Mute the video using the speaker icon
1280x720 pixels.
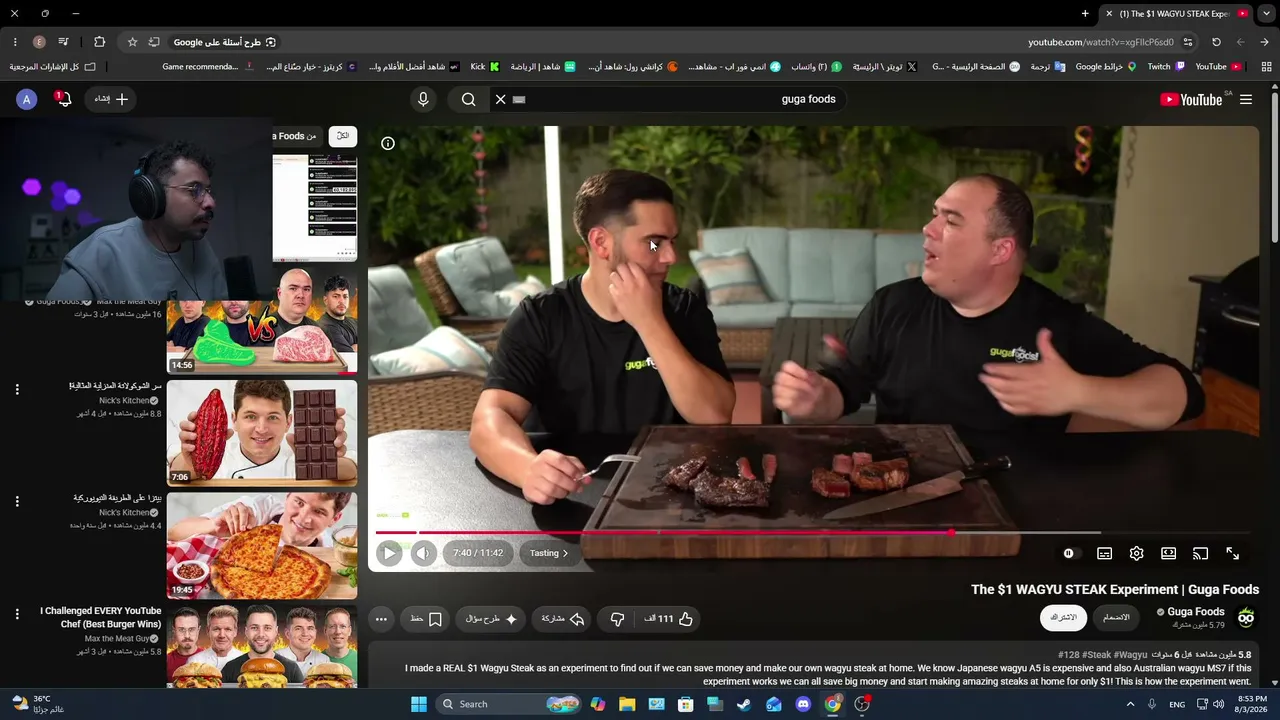(x=424, y=553)
